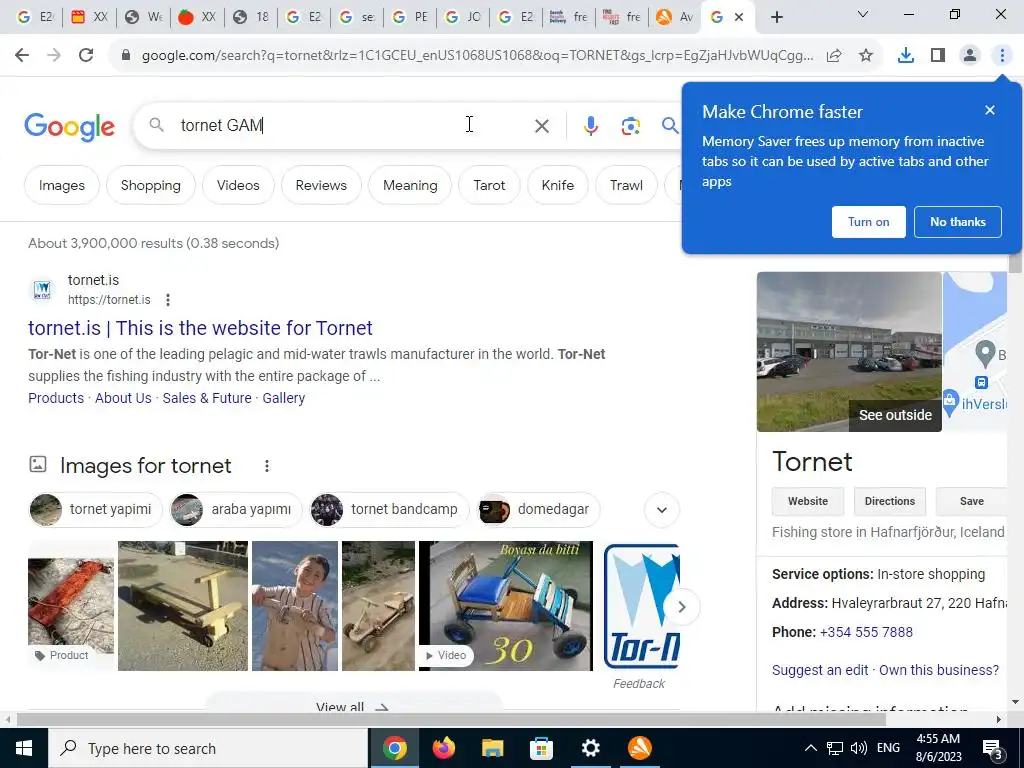Viewport: 1024px width, 768px height.
Task: Click the browser forward arrow
Action: pos(54,56)
